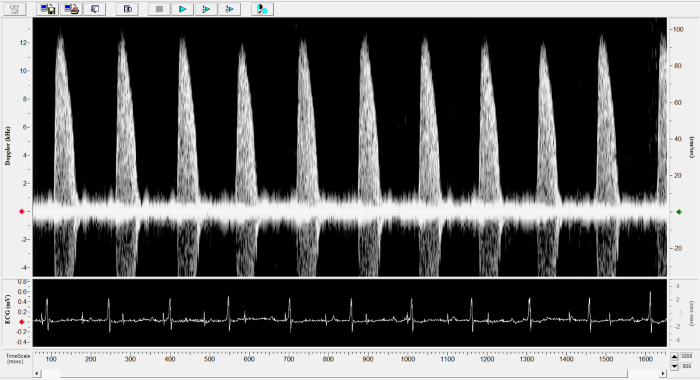Click the horizontal scrollbar right arrow
The image size is (700, 380).
(663, 373)
